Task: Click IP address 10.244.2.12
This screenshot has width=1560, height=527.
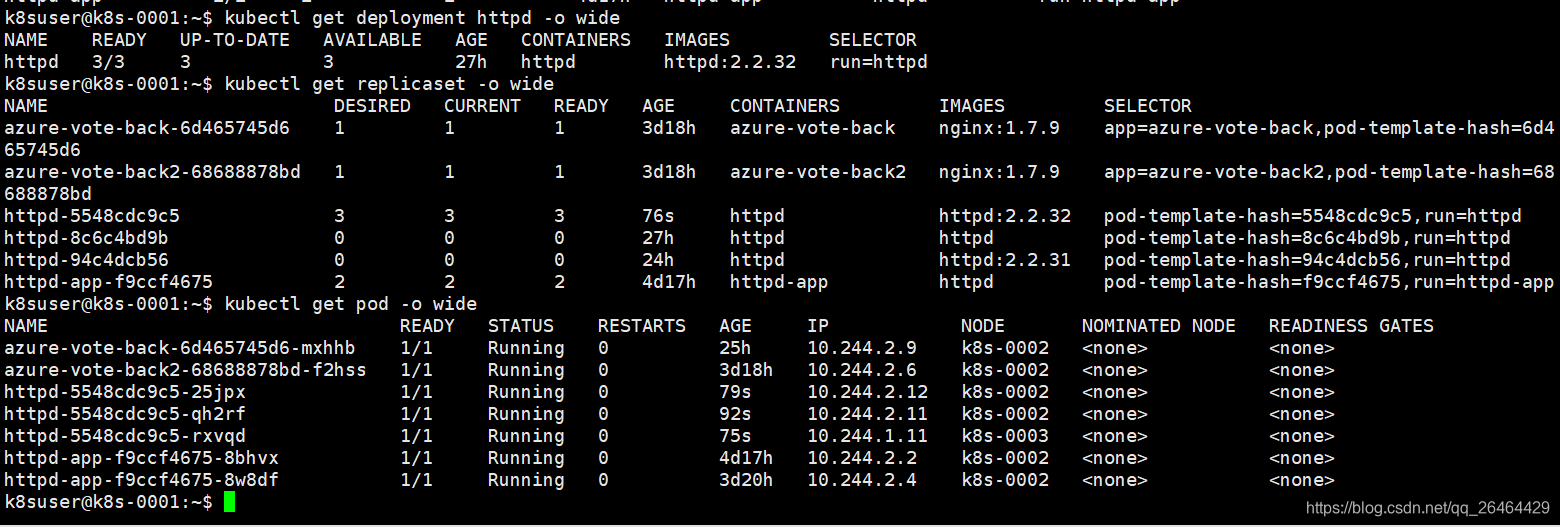Action: 868,392
